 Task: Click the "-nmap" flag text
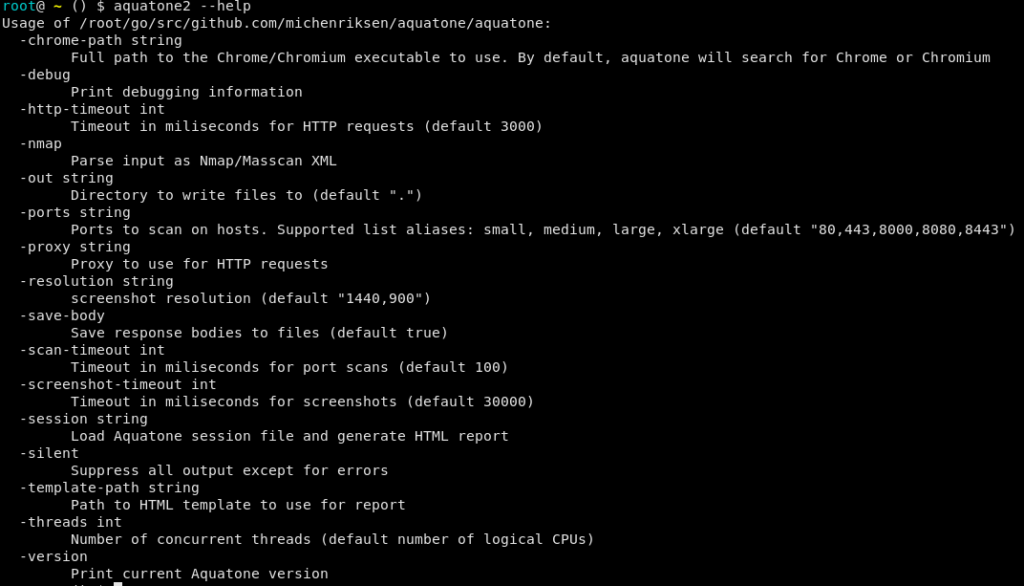click(40, 144)
